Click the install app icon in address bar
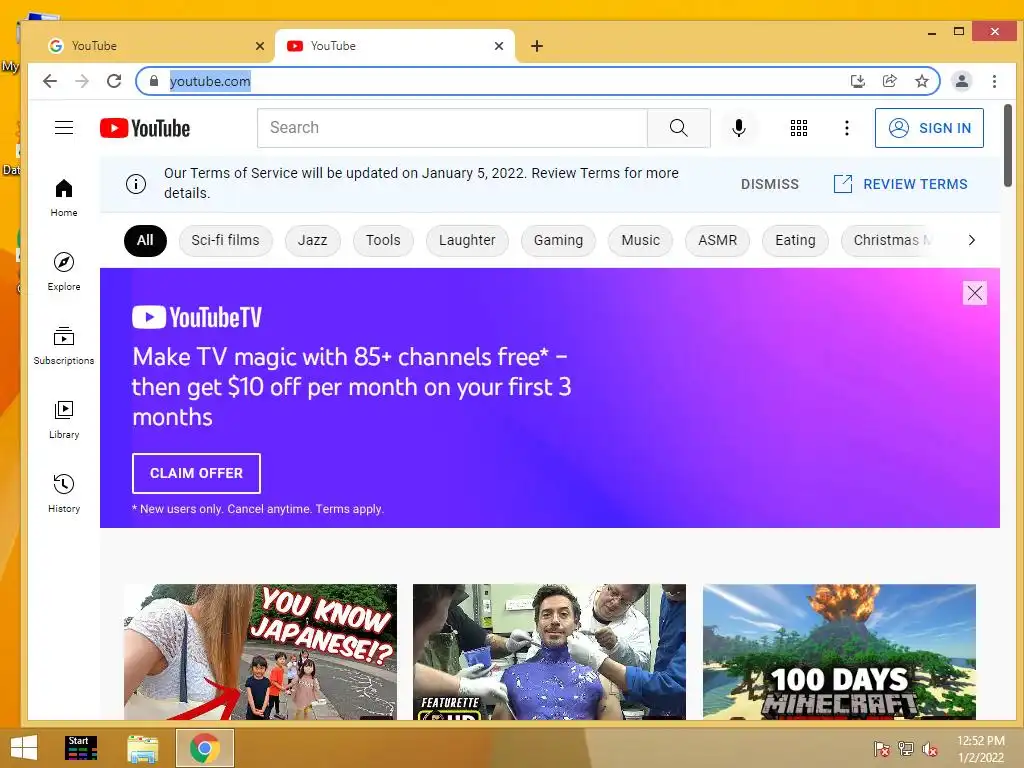Viewport: 1024px width, 768px height. click(857, 81)
